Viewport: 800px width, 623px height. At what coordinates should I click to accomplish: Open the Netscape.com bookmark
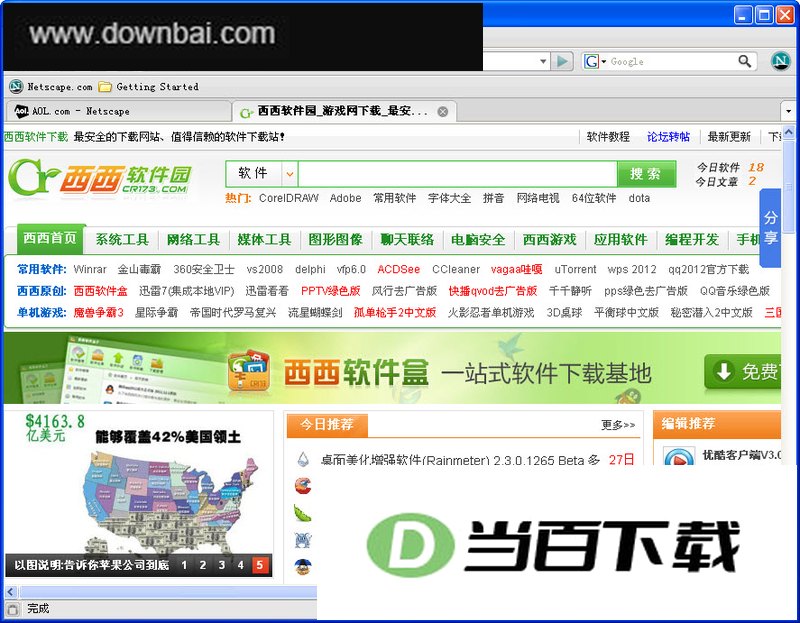[x=51, y=87]
